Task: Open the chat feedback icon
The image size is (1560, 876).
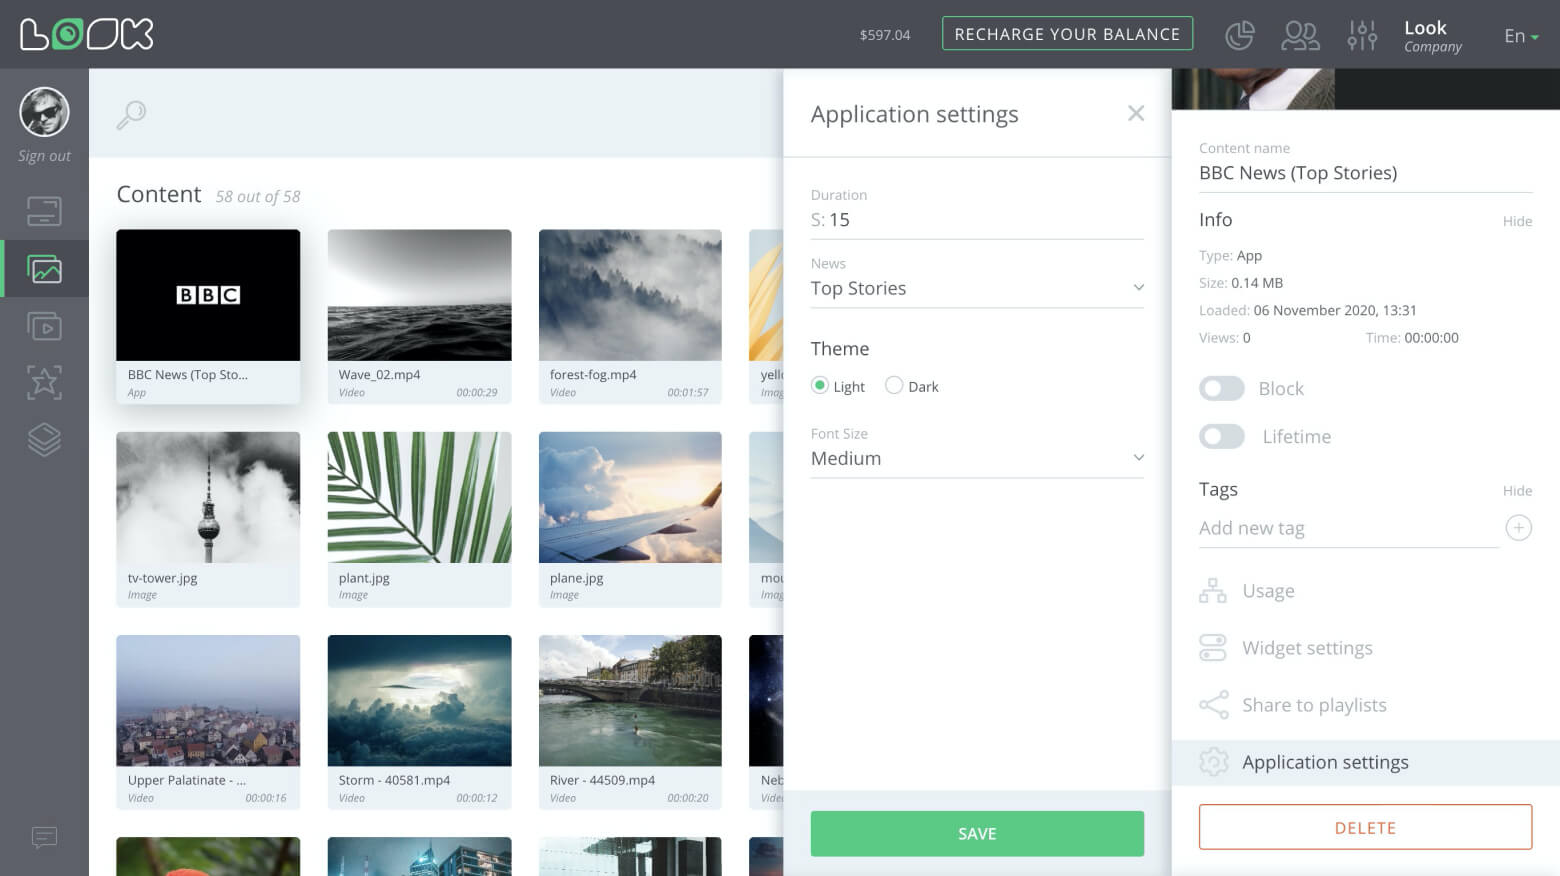Action: point(44,837)
